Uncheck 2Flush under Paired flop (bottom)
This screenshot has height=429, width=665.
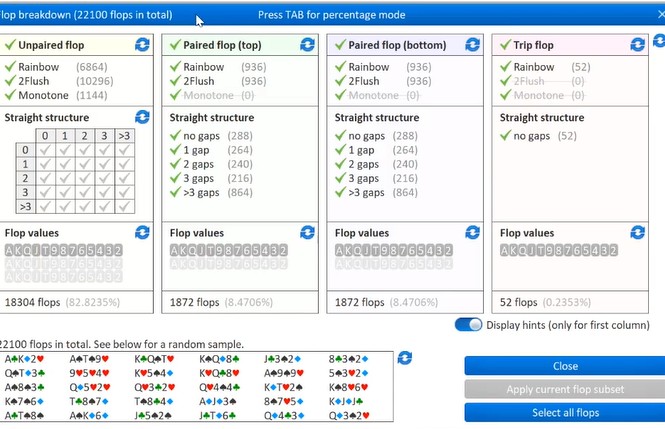click(x=340, y=81)
